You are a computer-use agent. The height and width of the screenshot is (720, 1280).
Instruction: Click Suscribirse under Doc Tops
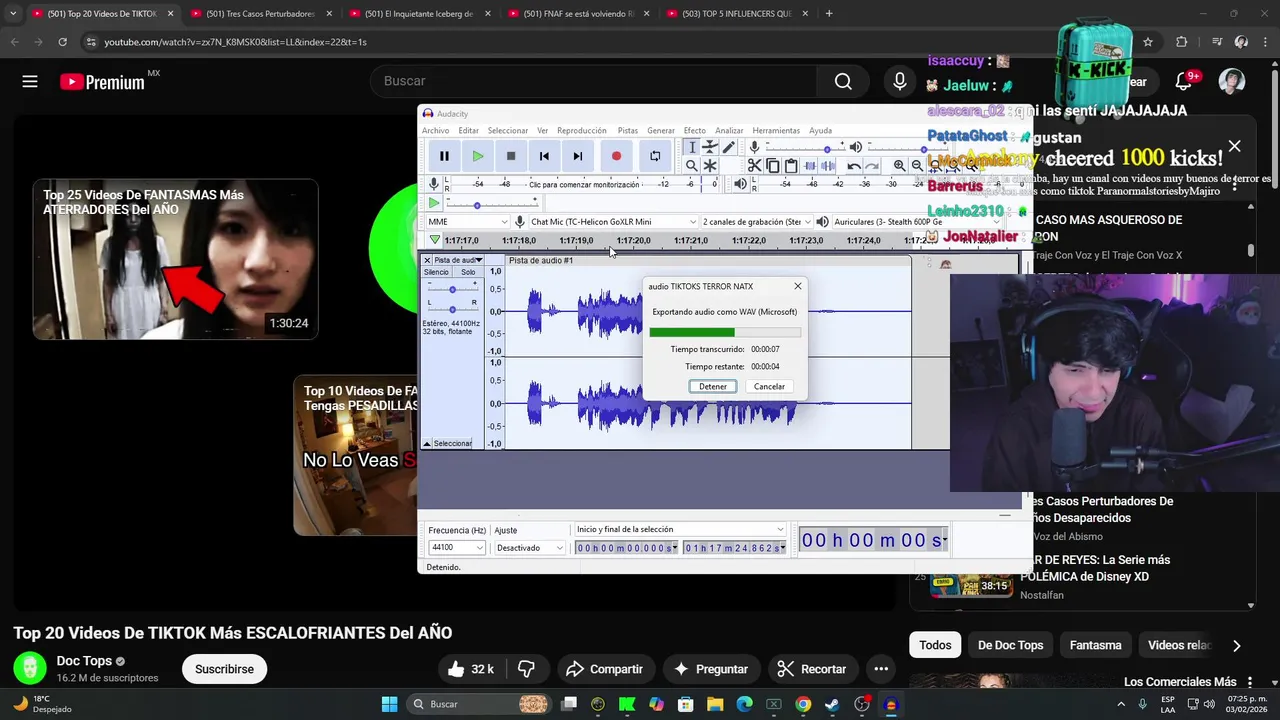pos(224,669)
